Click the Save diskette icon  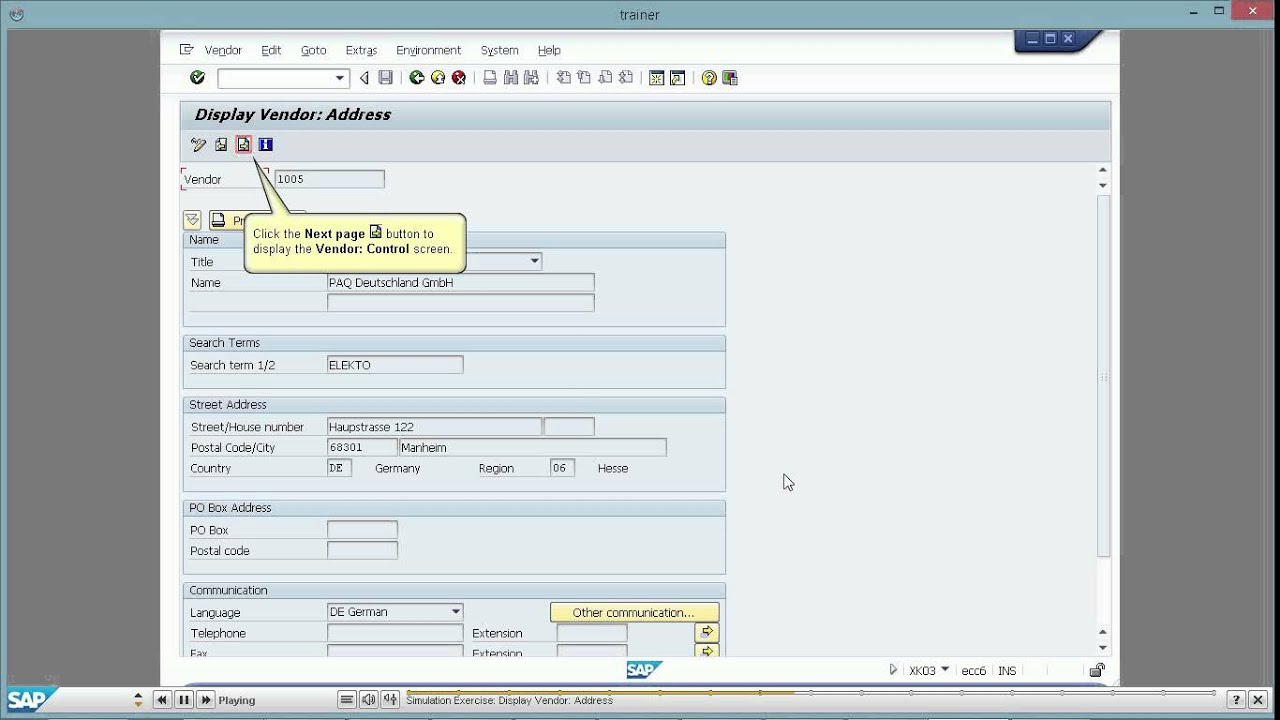pos(385,77)
